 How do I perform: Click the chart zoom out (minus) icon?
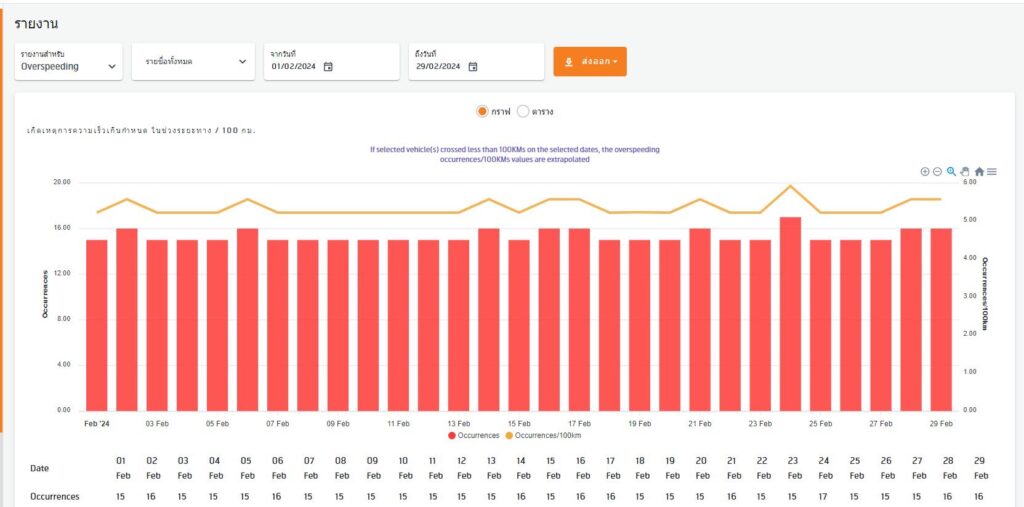938,172
